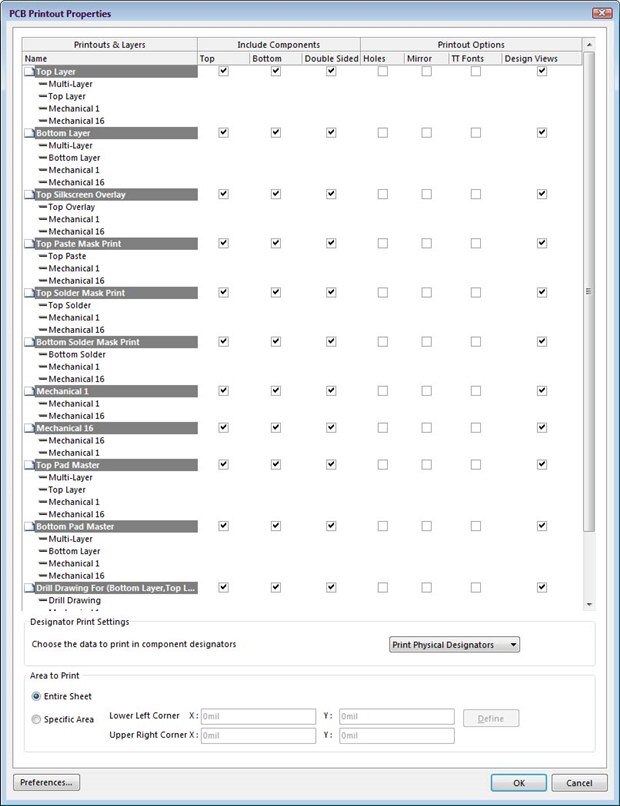
Task: Click the disabled Define button
Action: pos(491,719)
